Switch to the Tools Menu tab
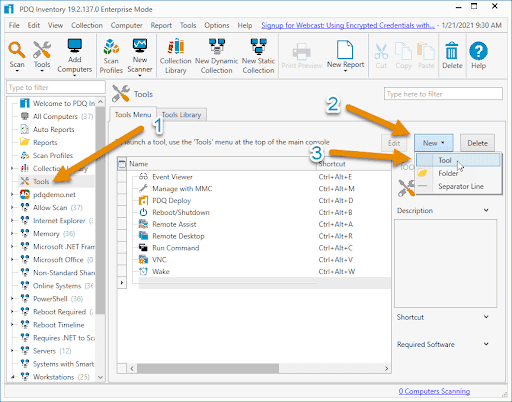 tap(133, 115)
